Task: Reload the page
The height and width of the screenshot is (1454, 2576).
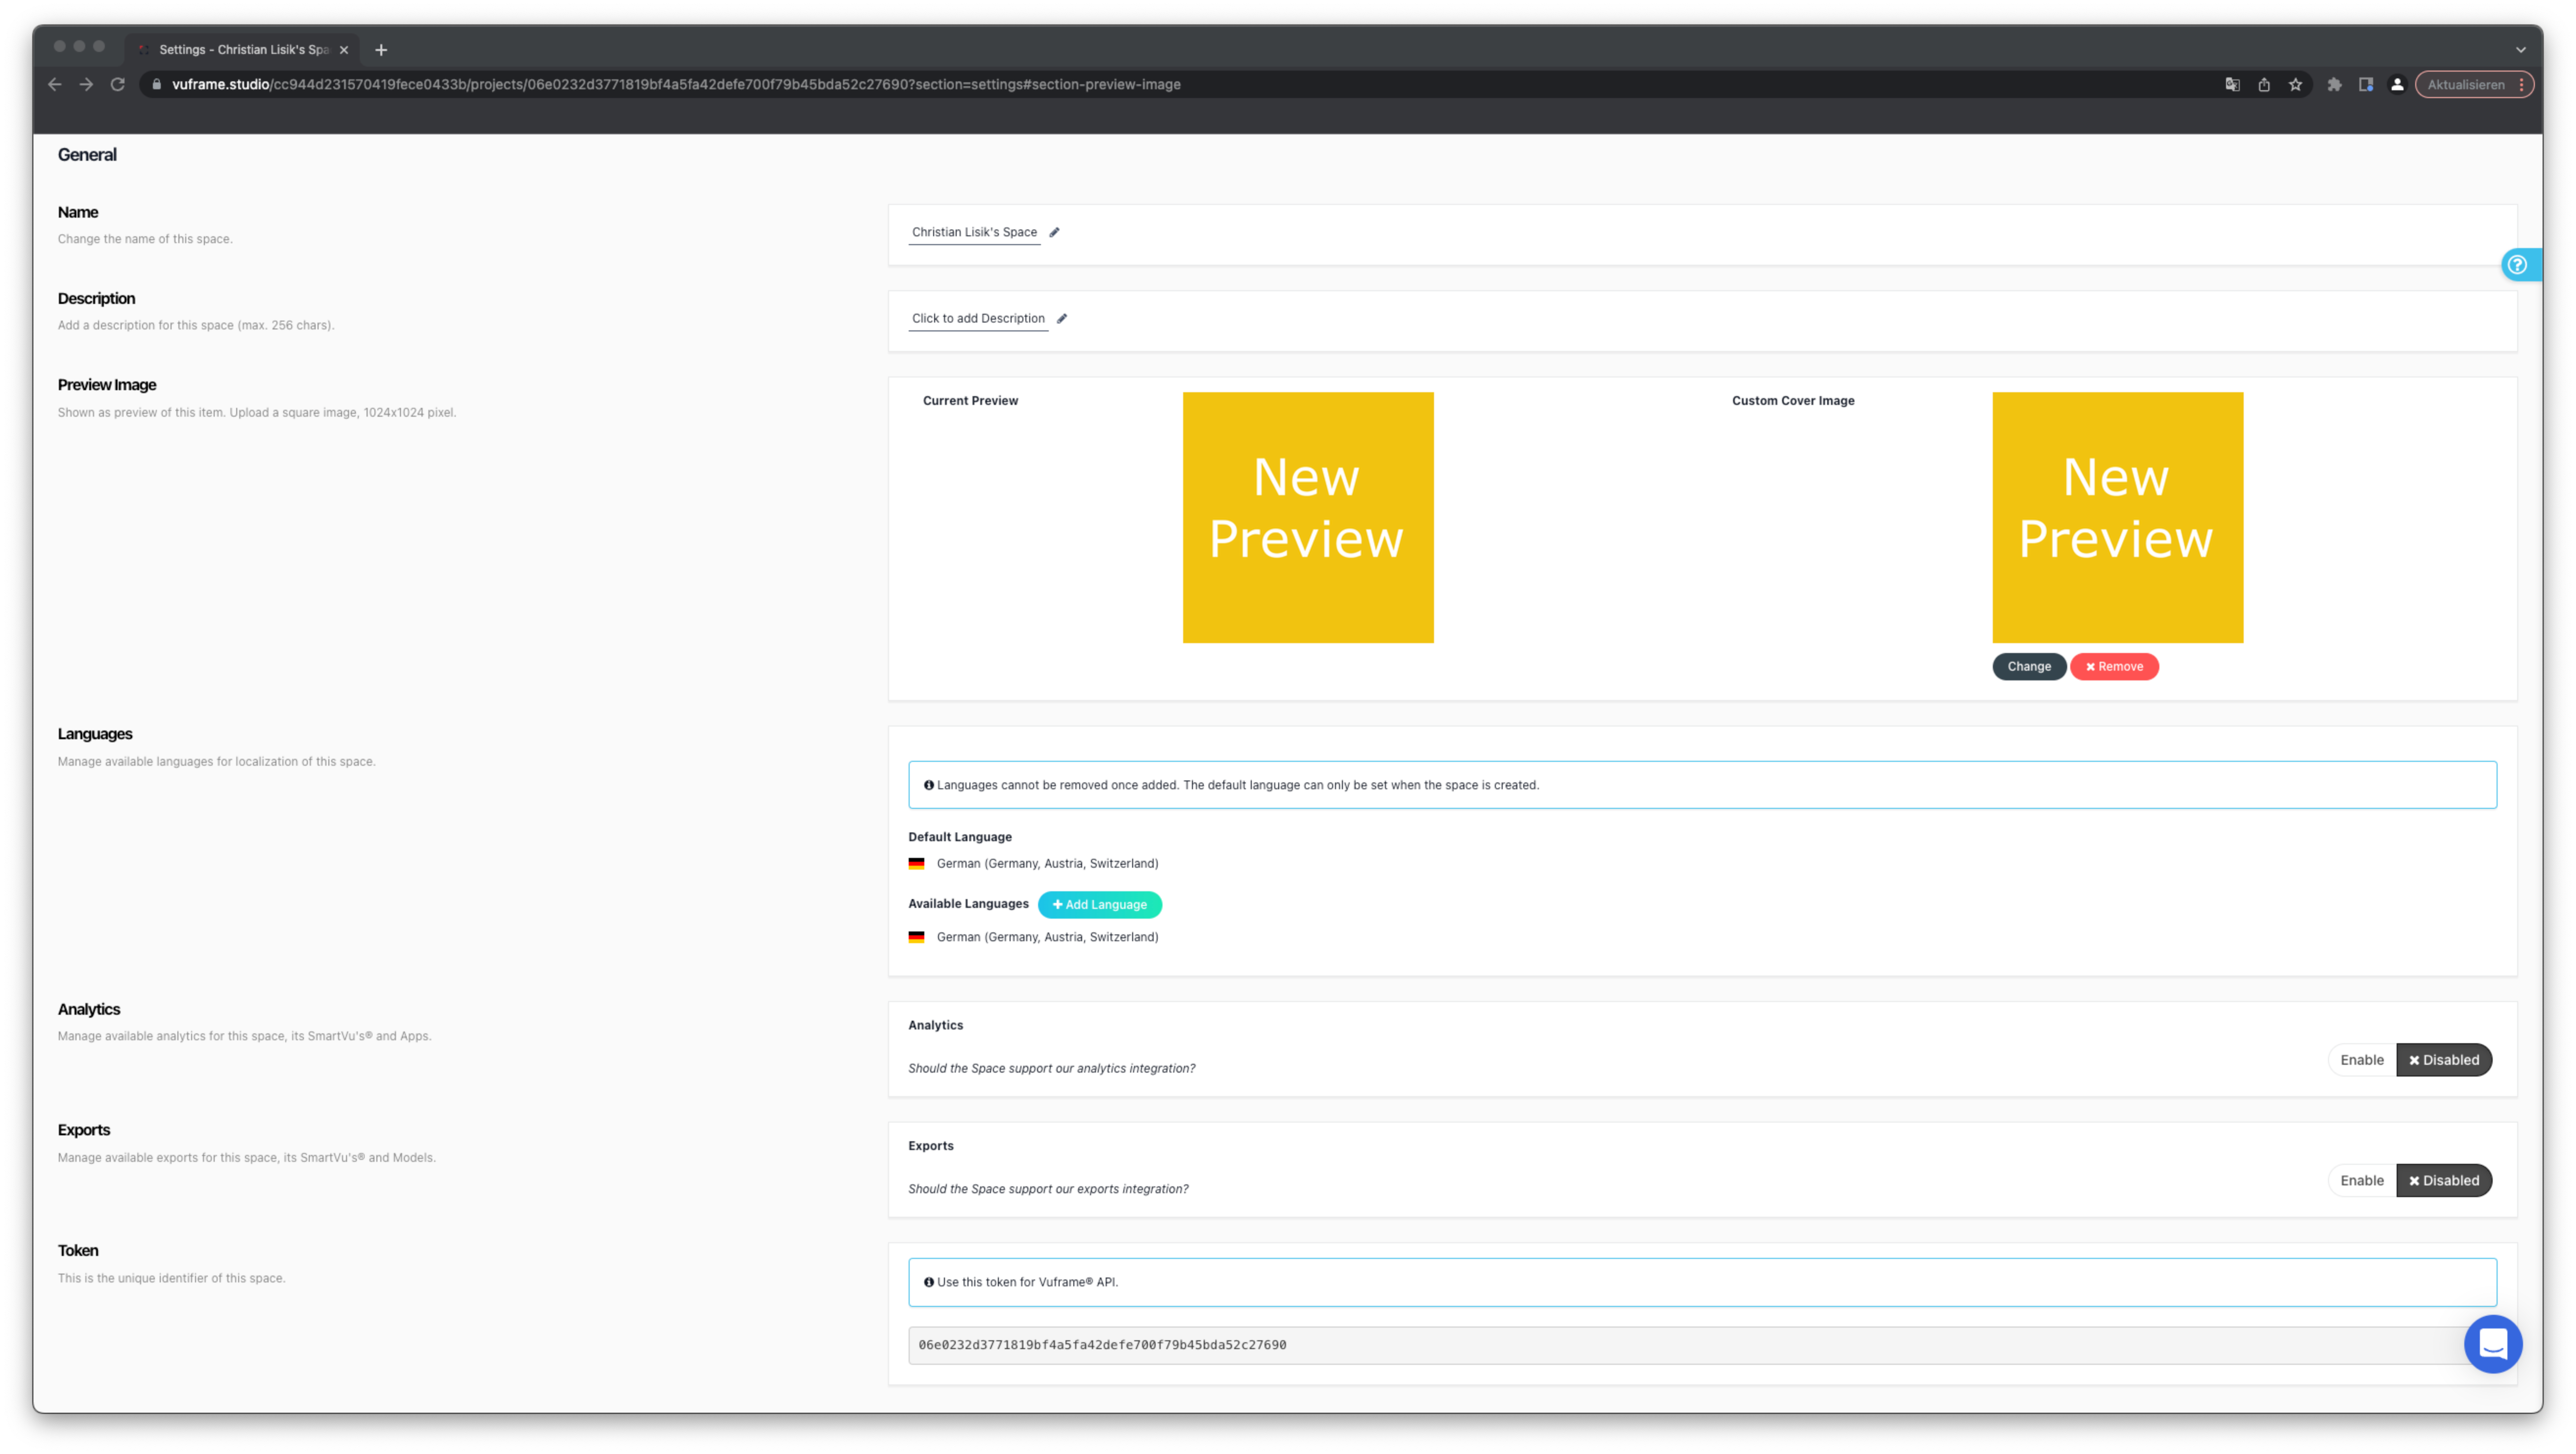Action: pyautogui.click(x=118, y=85)
